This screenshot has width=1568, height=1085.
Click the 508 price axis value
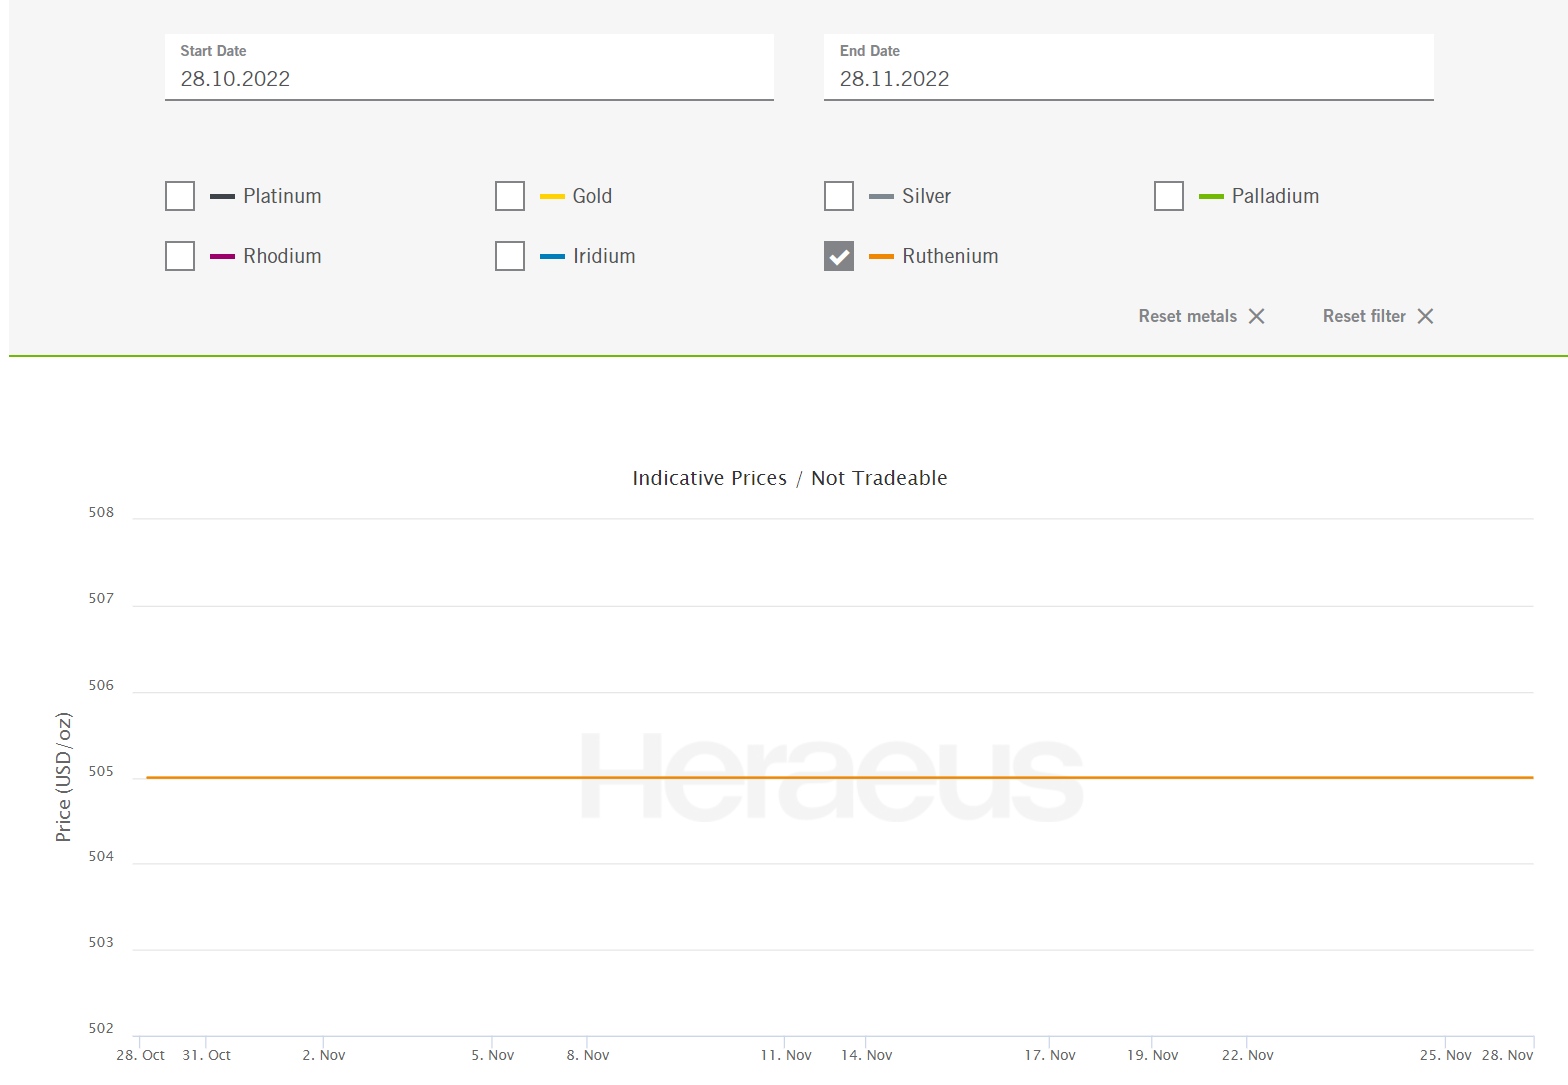(x=101, y=512)
